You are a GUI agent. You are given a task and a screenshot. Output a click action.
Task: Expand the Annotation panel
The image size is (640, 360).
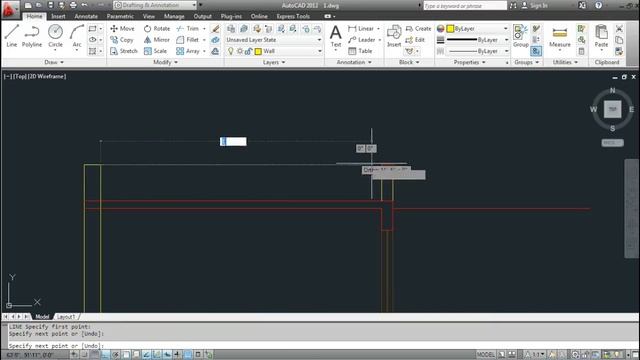click(354, 62)
